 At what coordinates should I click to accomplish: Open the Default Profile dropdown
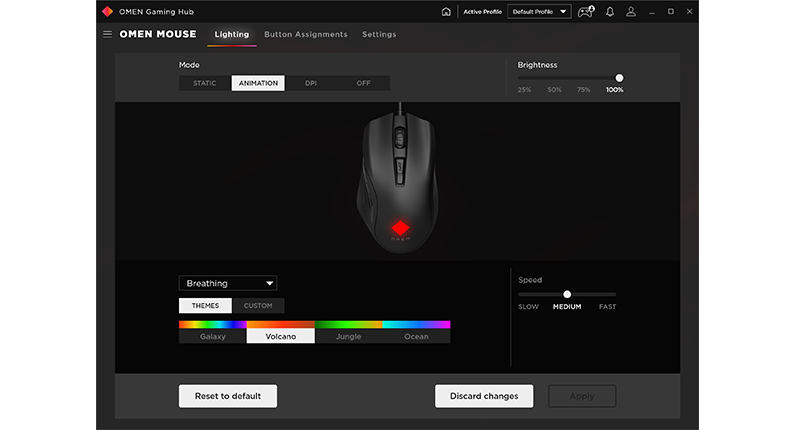point(539,12)
